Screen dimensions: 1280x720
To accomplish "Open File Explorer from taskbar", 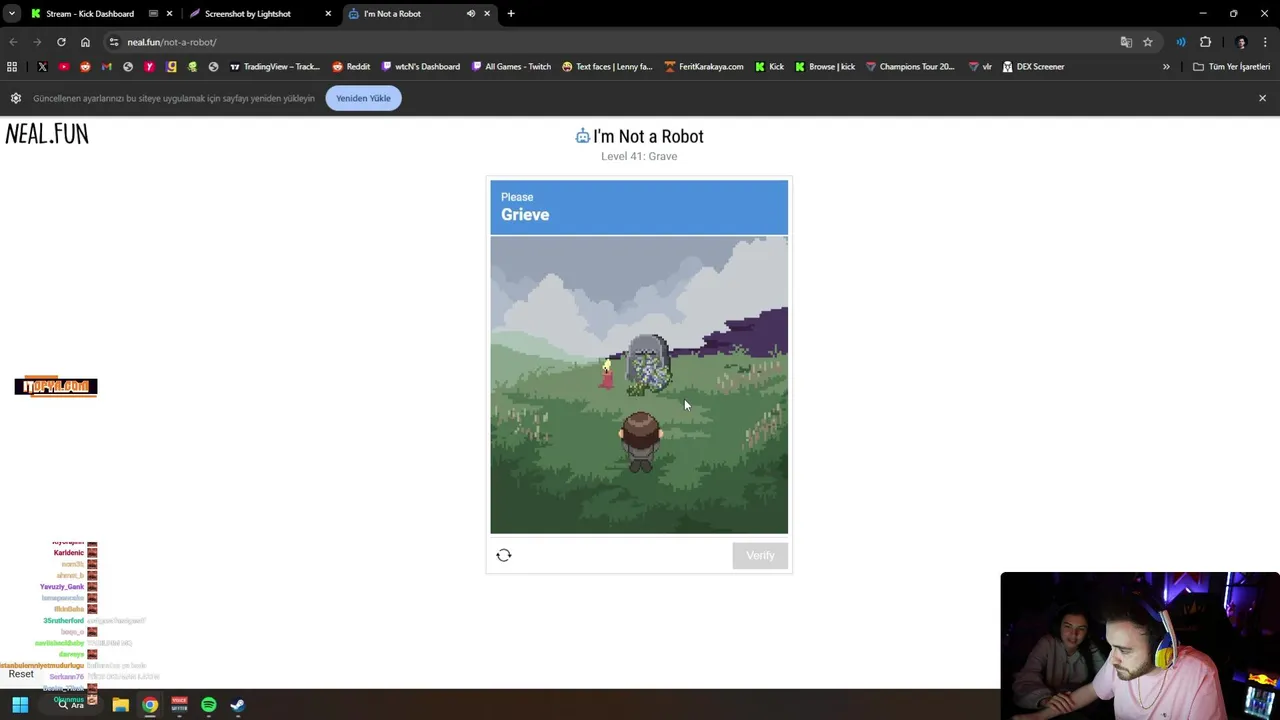I will [120, 705].
